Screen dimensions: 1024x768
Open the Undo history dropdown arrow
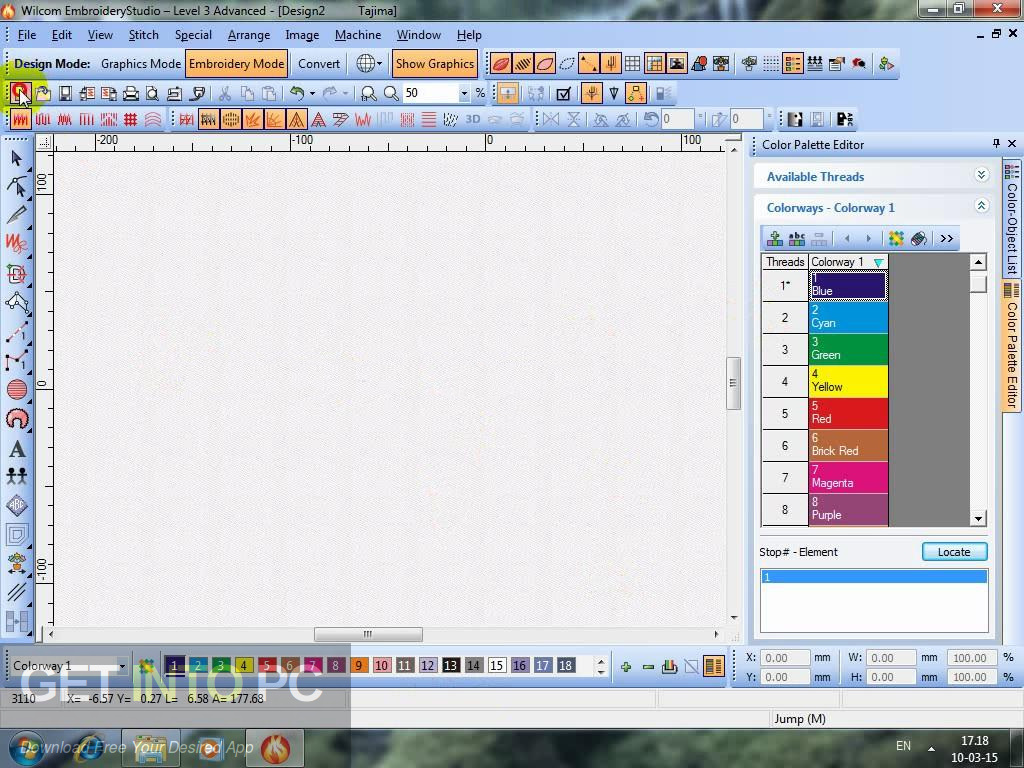point(312,93)
